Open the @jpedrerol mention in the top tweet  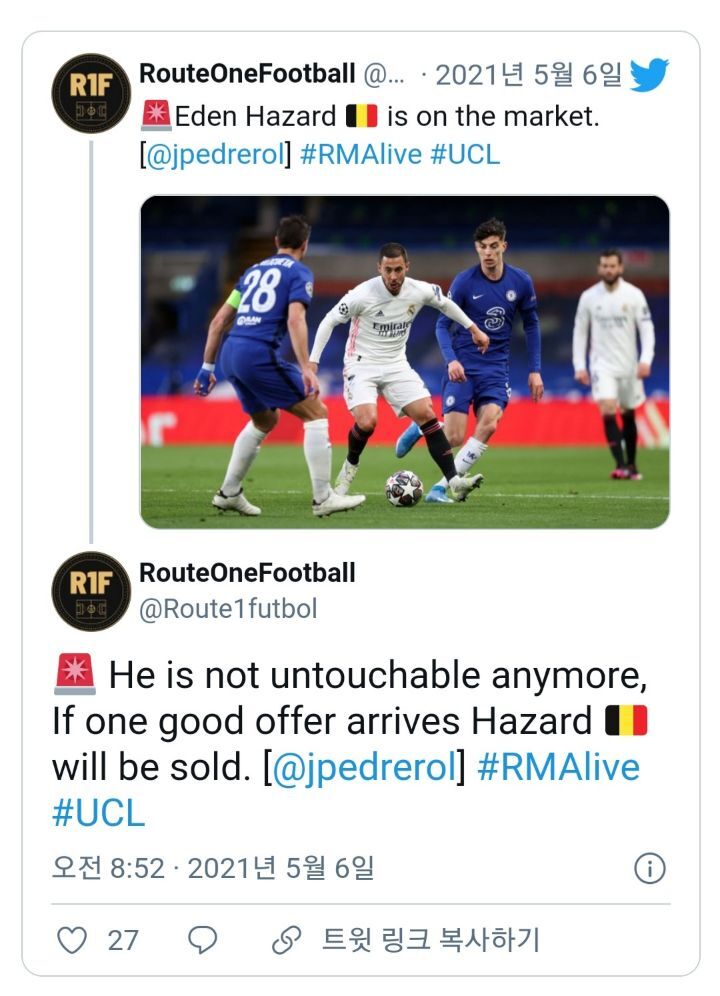(215, 155)
